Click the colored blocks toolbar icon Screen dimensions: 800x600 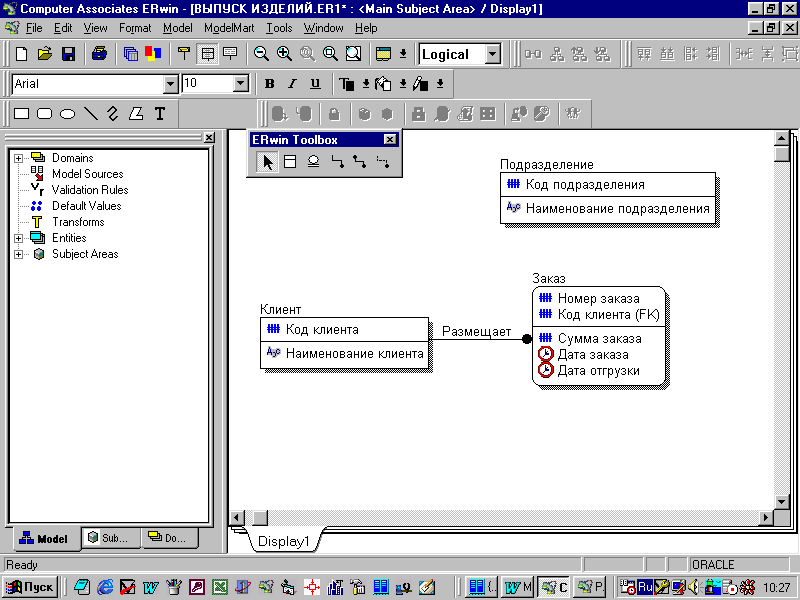coord(153,54)
